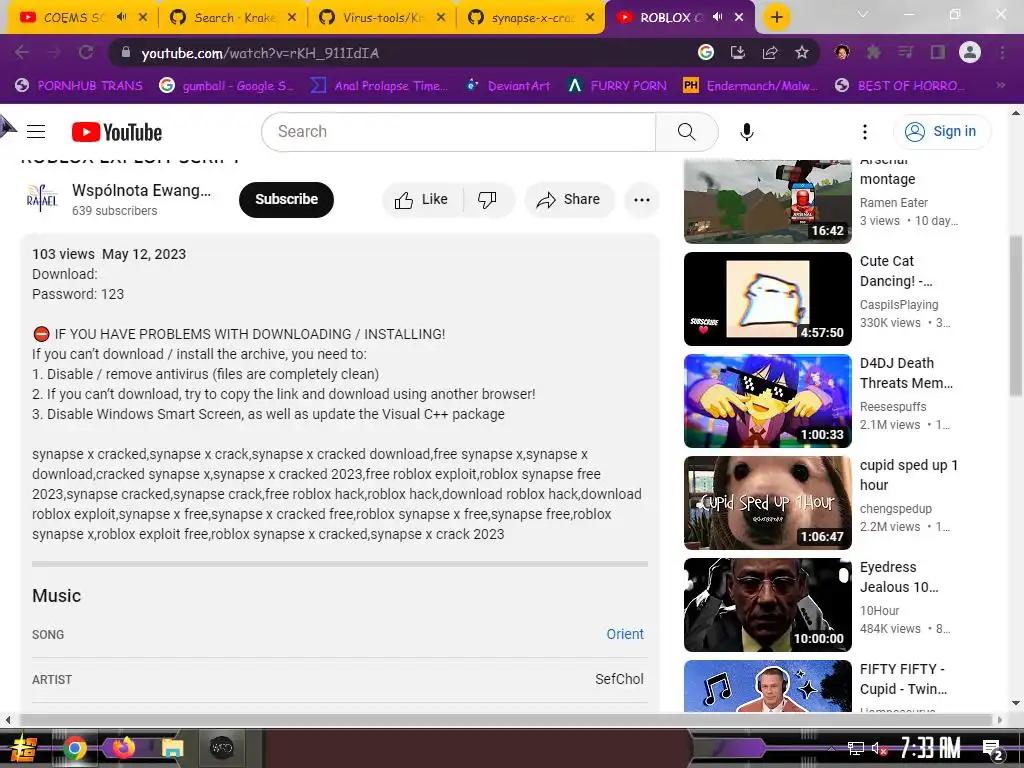Share this page from the address bar
The width and height of the screenshot is (1024, 768).
769,53
